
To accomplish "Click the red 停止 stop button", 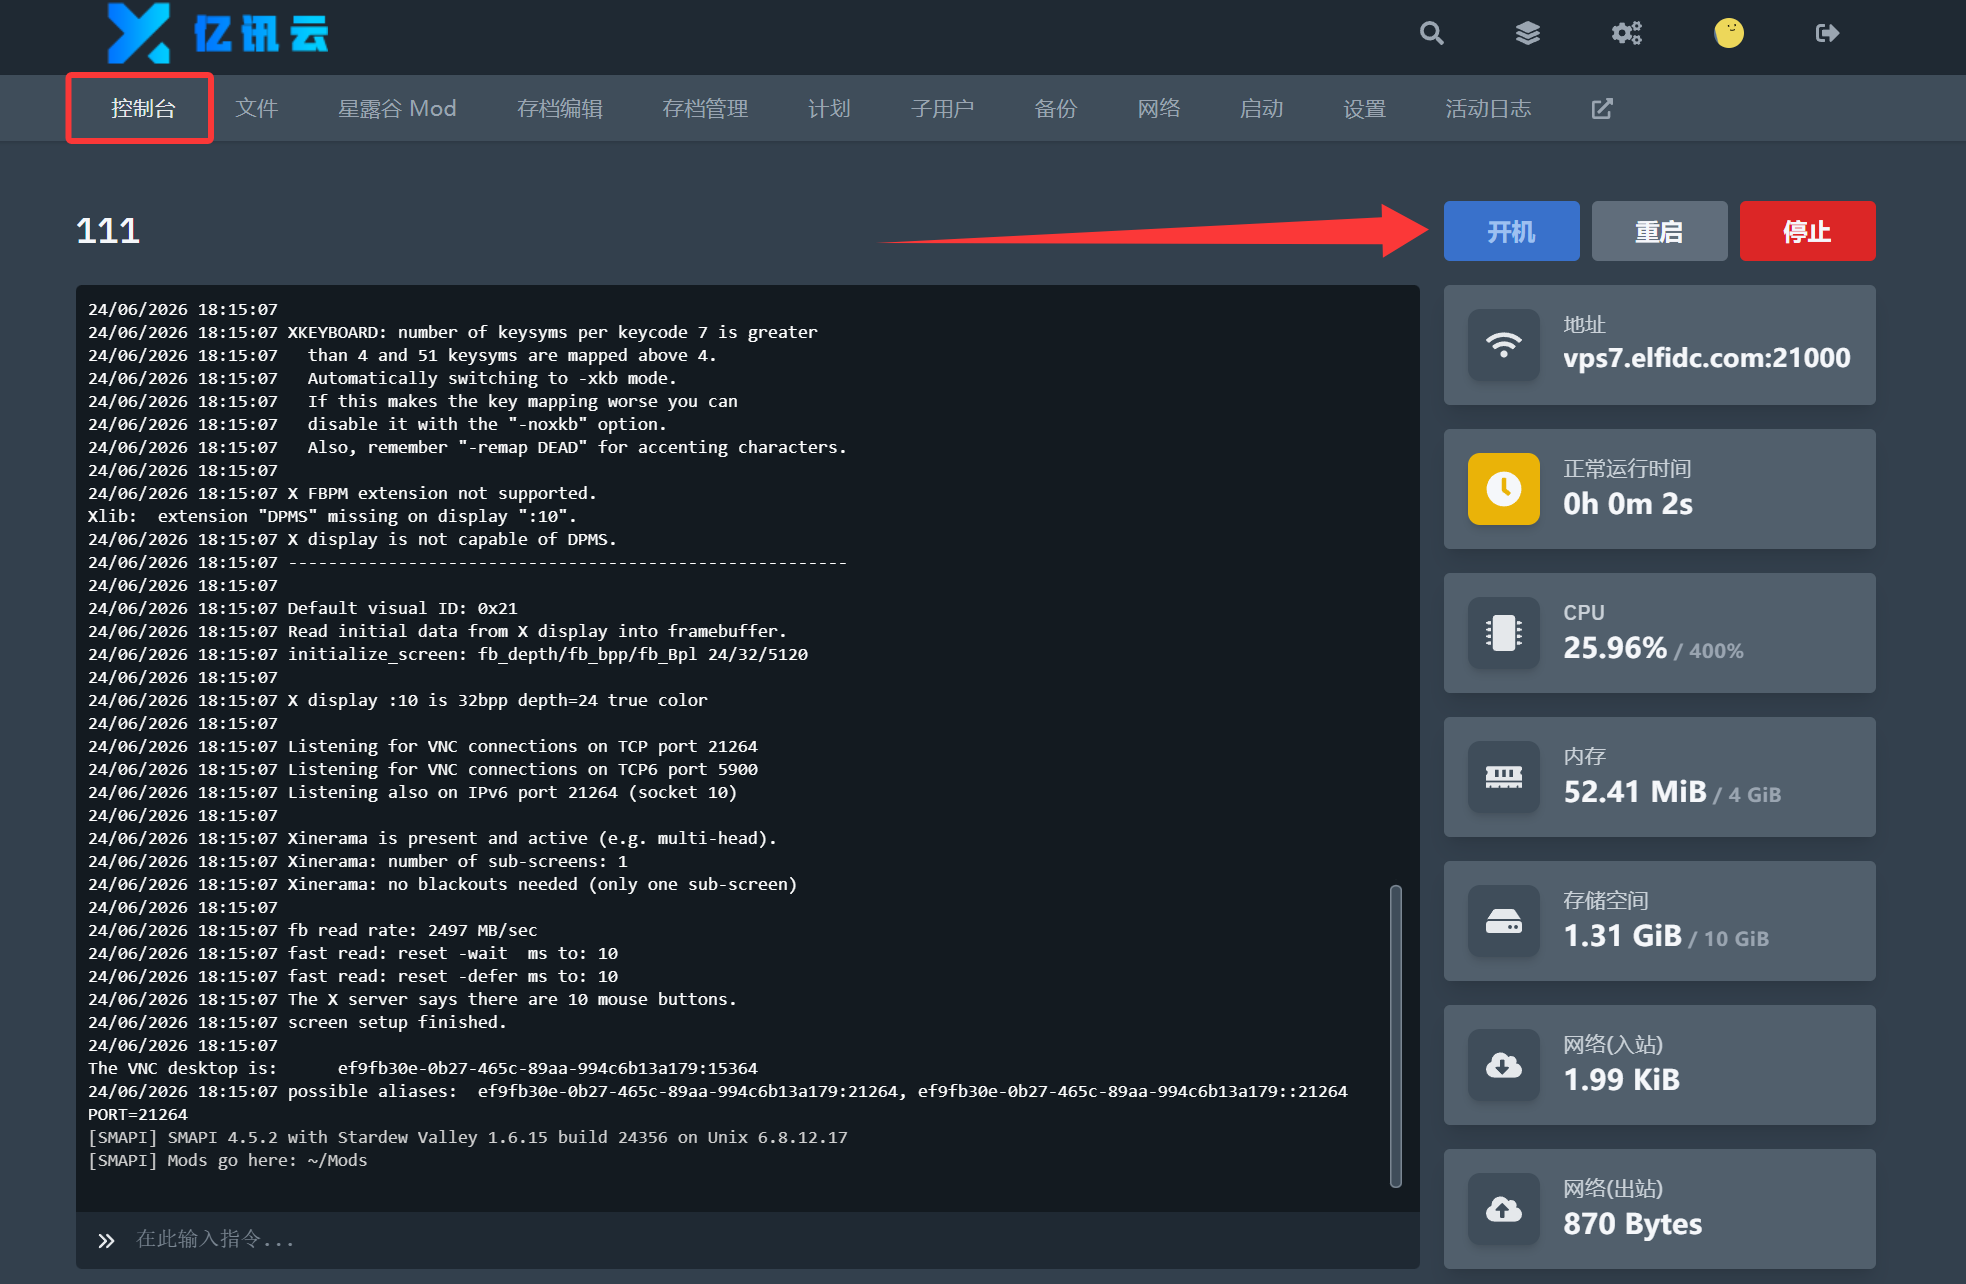I will tap(1807, 231).
